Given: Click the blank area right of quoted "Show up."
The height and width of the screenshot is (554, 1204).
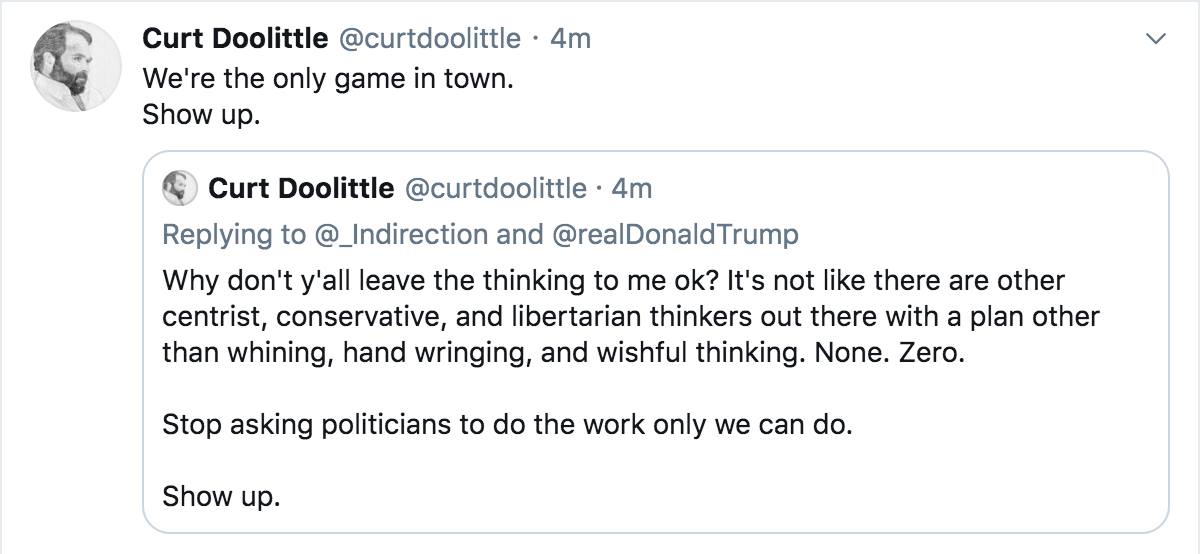Looking at the screenshot, I should (700, 496).
